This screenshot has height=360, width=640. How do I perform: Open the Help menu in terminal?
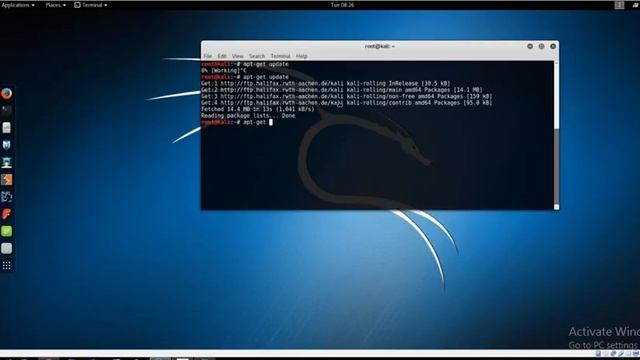coord(301,56)
